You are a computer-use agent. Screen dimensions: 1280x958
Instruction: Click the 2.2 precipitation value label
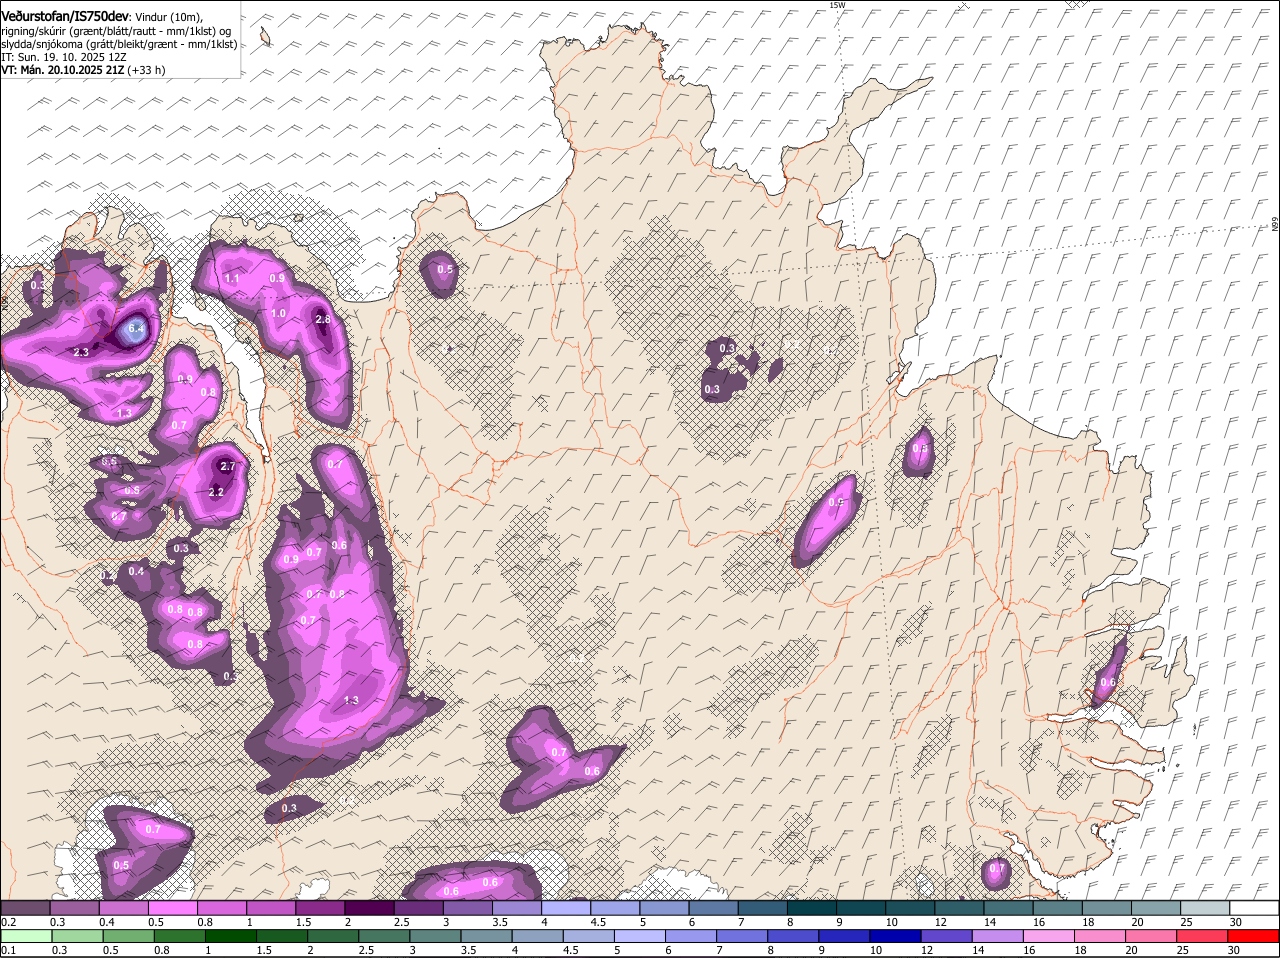click(x=216, y=493)
